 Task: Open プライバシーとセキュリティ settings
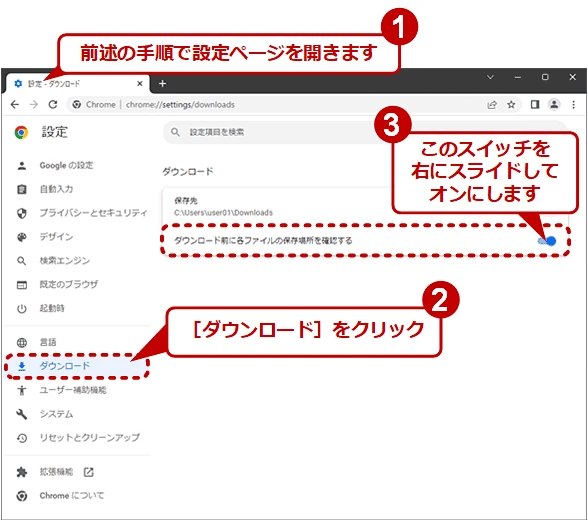[x=77, y=213]
